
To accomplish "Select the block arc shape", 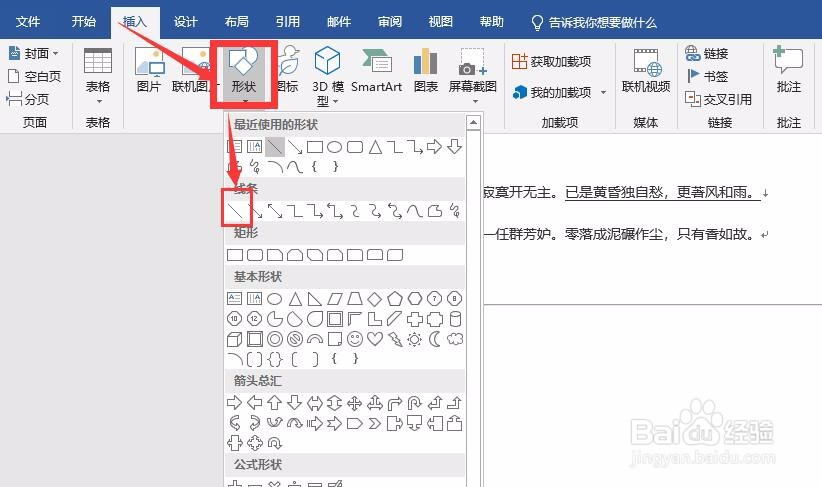I will point(315,339).
